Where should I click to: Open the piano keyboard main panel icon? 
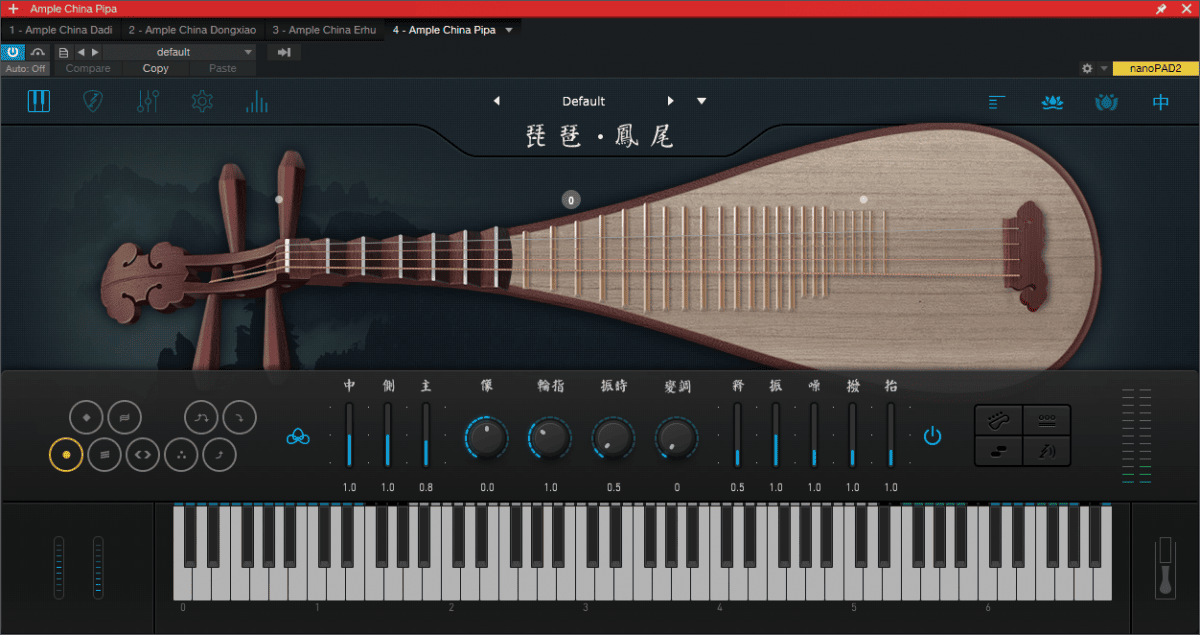pos(39,101)
